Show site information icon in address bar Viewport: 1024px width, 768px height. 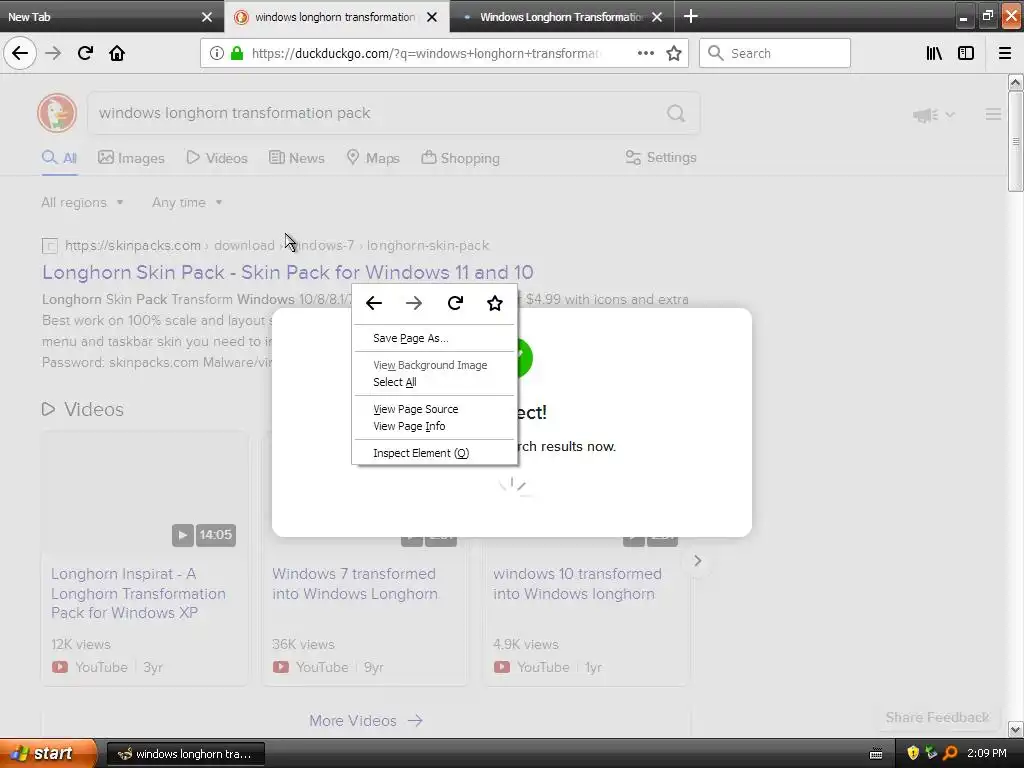pyautogui.click(x=217, y=53)
